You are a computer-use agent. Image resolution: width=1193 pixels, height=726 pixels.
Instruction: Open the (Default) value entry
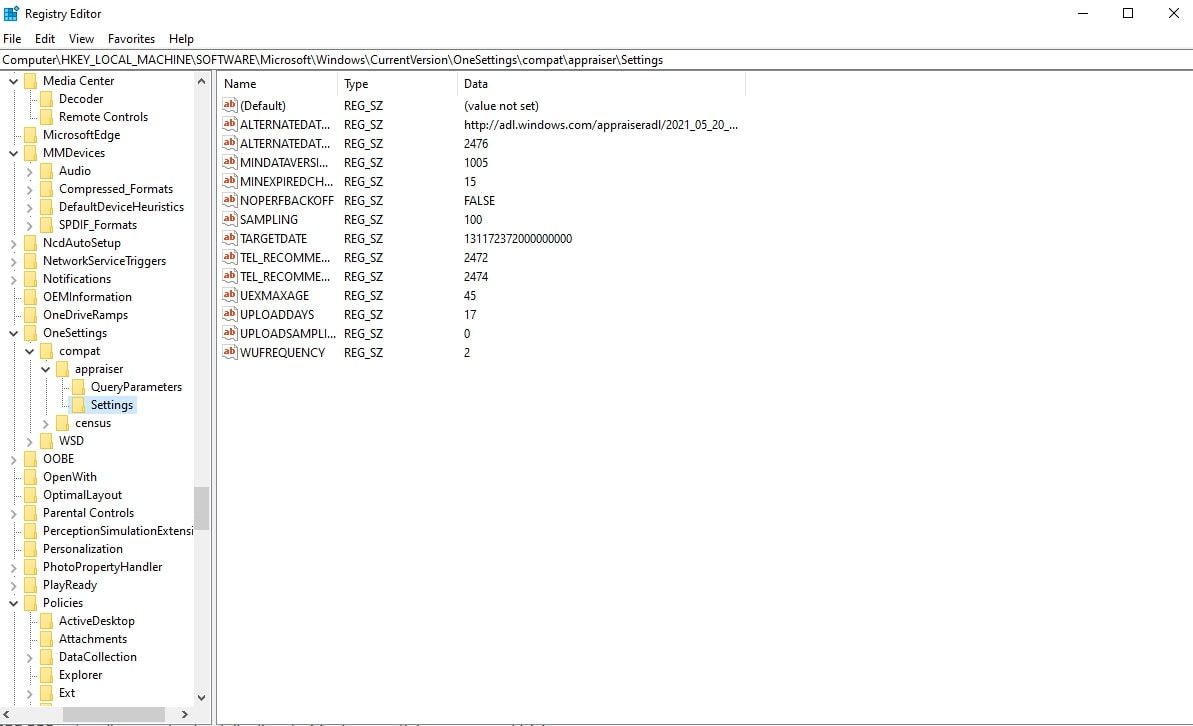260,105
